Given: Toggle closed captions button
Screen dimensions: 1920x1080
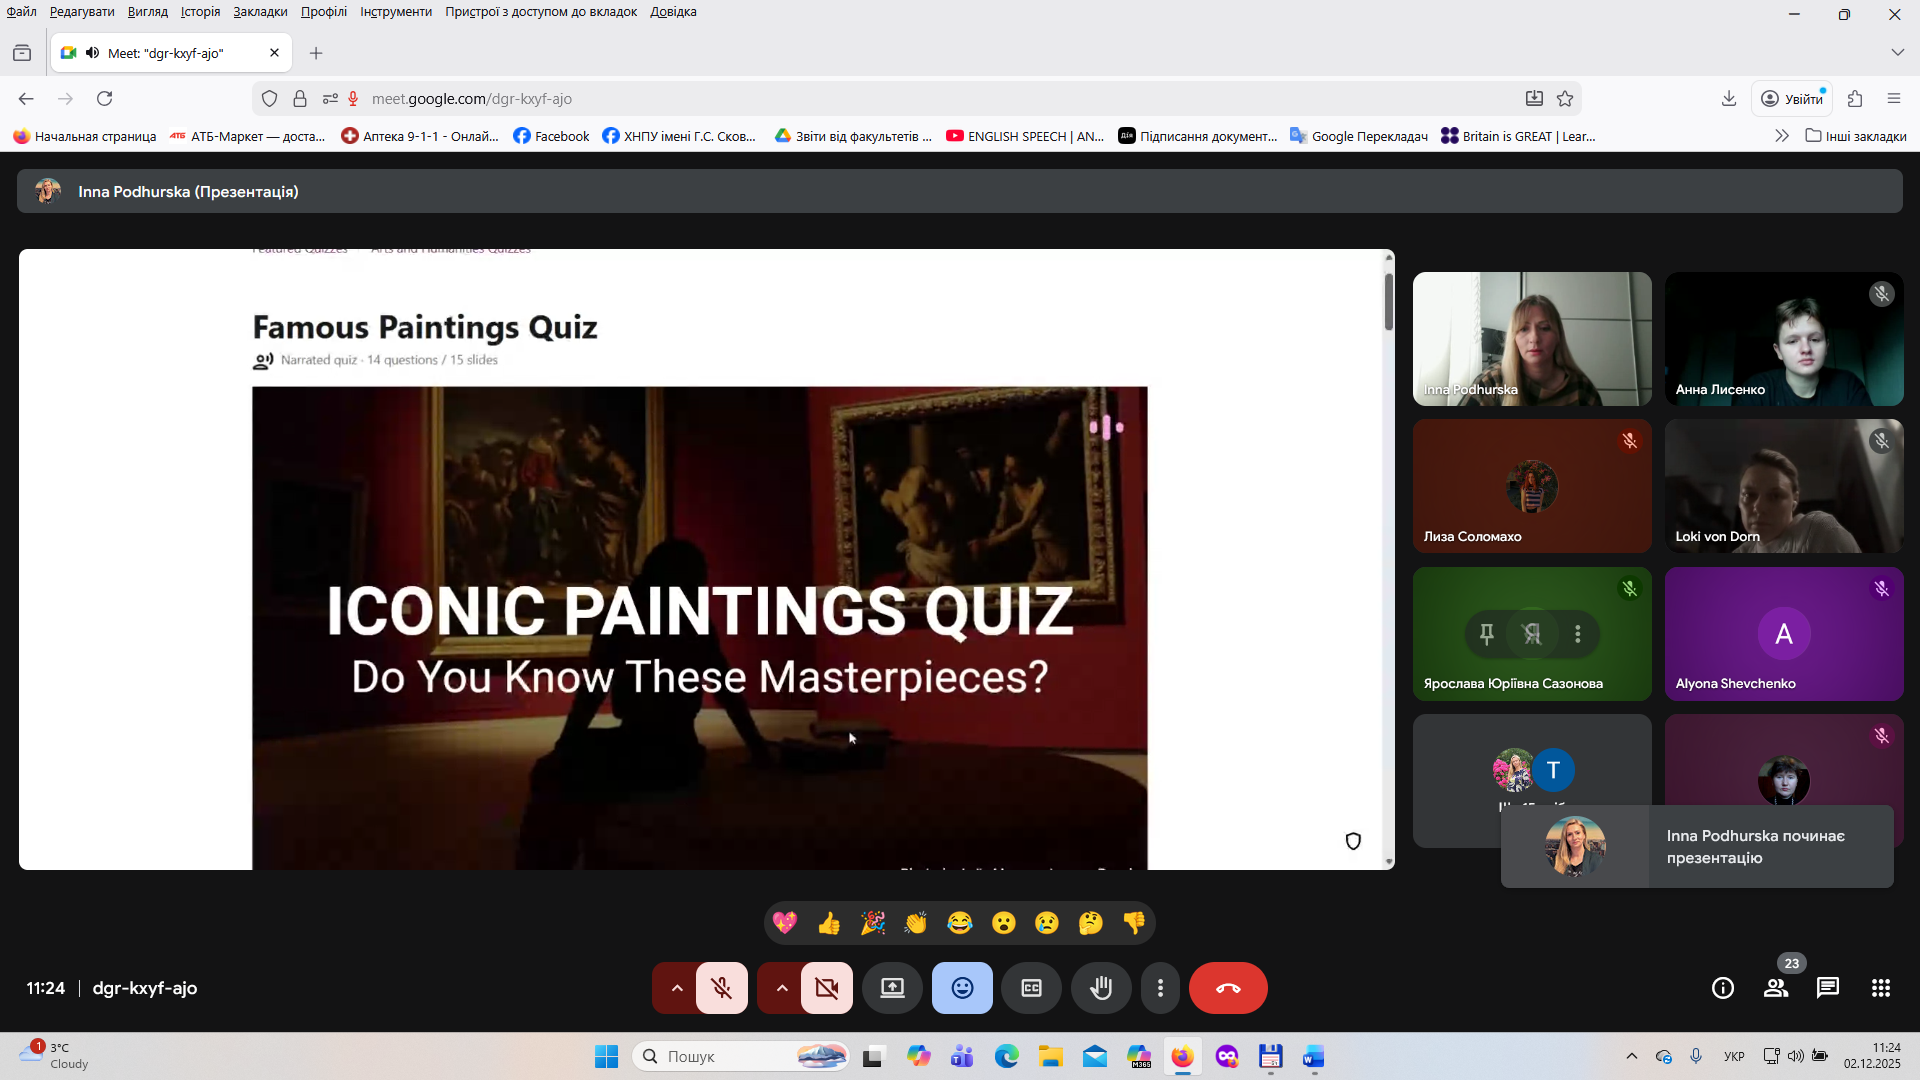Looking at the screenshot, I should click(1031, 988).
